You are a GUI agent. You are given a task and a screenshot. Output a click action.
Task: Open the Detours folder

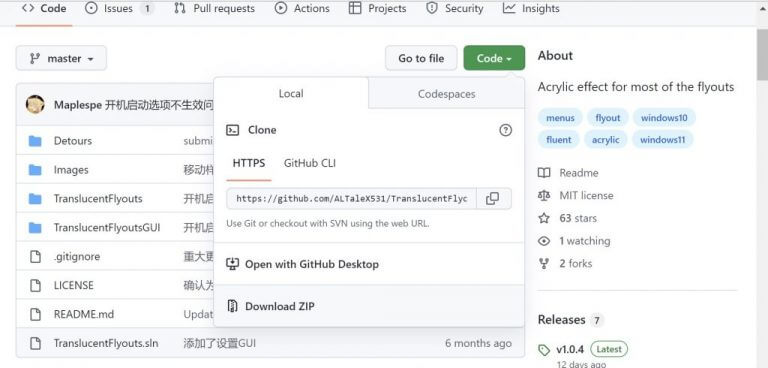pos(72,141)
